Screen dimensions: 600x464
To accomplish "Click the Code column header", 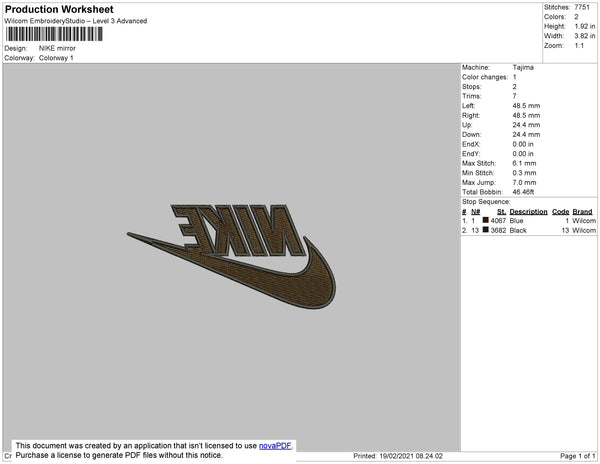I will click(560, 212).
